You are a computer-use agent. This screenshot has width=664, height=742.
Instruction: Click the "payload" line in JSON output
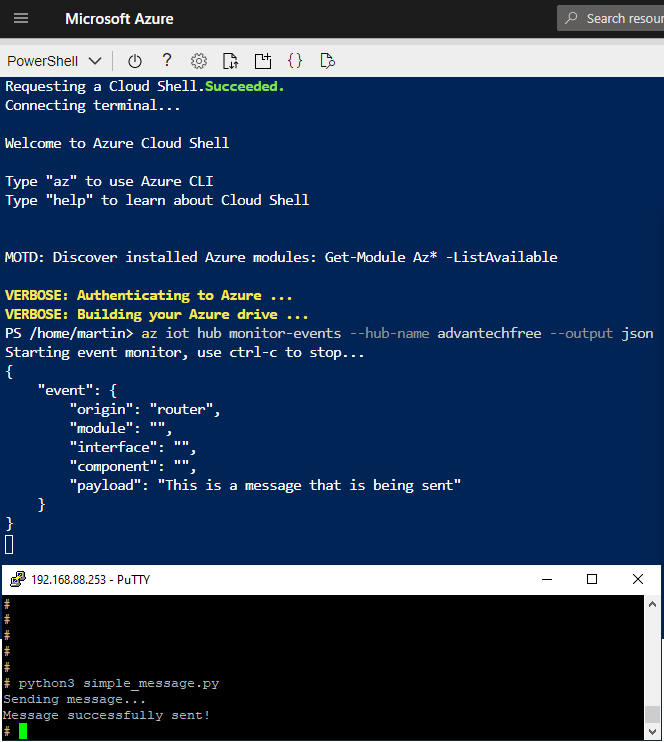pyautogui.click(x=265, y=486)
